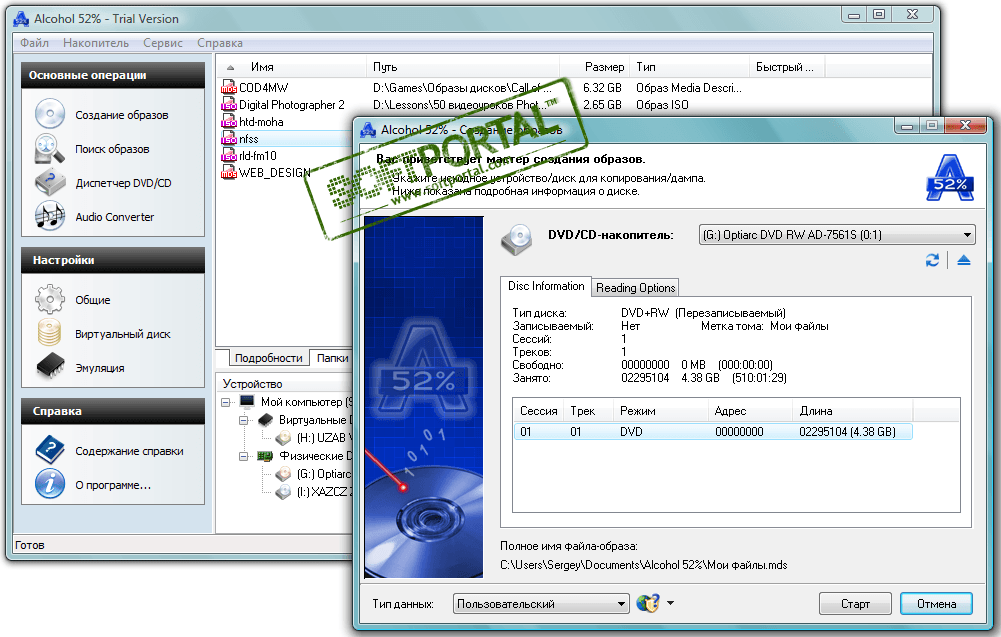Click the (I:) XAZCZ drive icon
Image resolution: width=1001 pixels, height=637 pixels.
[283, 491]
